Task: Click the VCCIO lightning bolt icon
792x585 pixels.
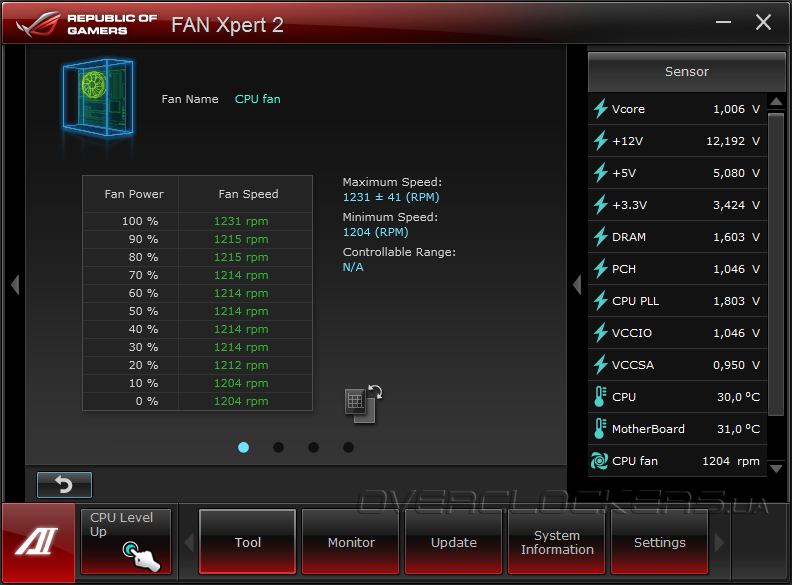Action: coord(600,332)
